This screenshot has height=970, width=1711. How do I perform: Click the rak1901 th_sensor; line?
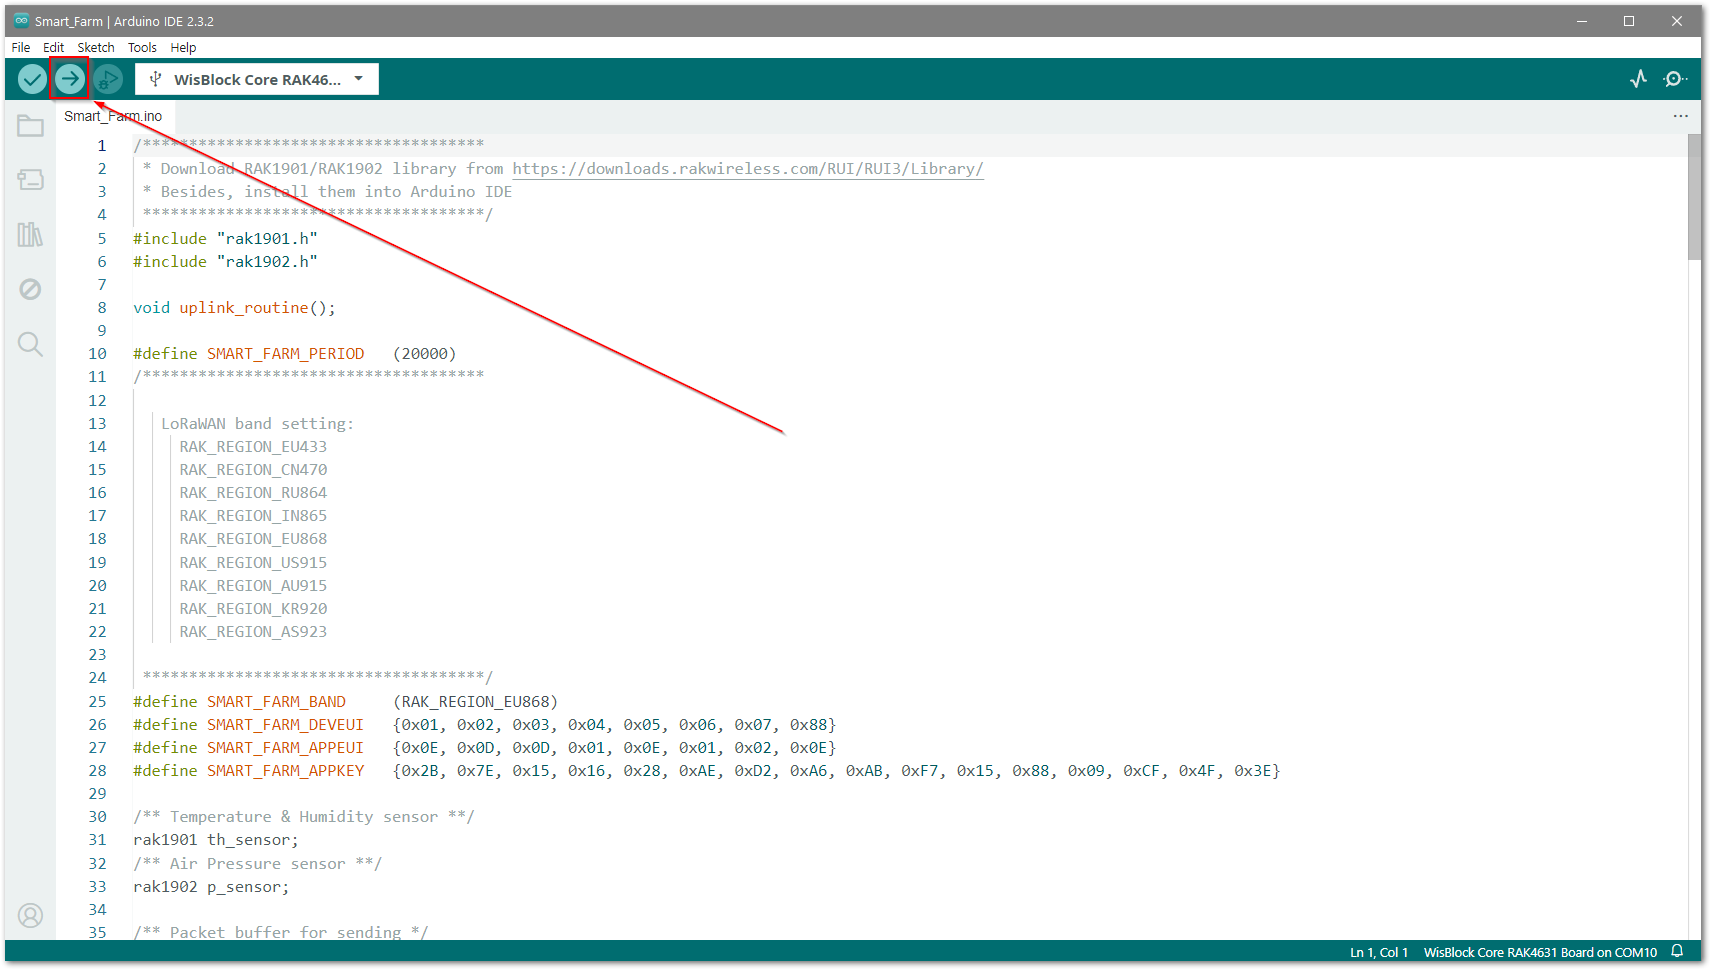(216, 840)
